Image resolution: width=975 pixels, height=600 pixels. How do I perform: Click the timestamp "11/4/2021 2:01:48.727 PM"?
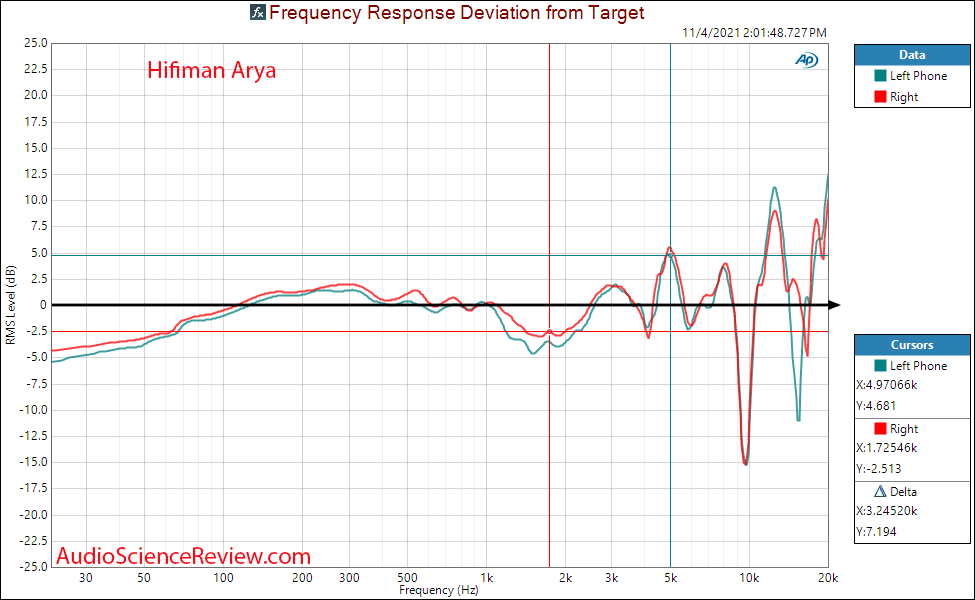[x=754, y=32]
